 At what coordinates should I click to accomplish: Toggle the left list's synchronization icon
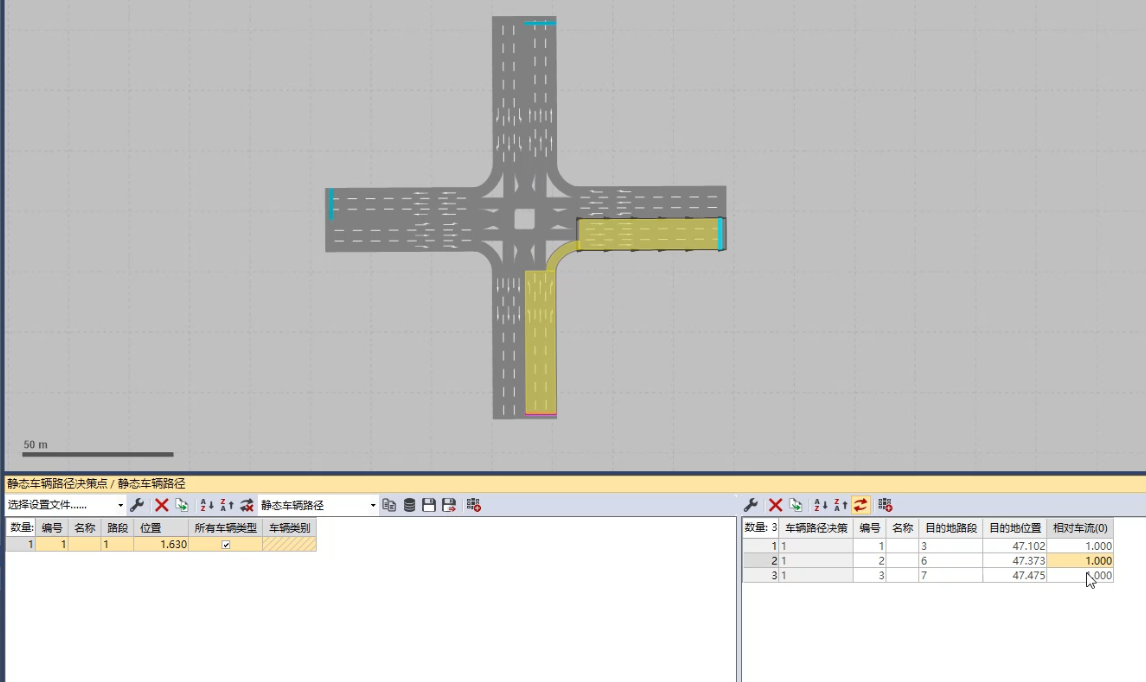pyautogui.click(x=247, y=505)
